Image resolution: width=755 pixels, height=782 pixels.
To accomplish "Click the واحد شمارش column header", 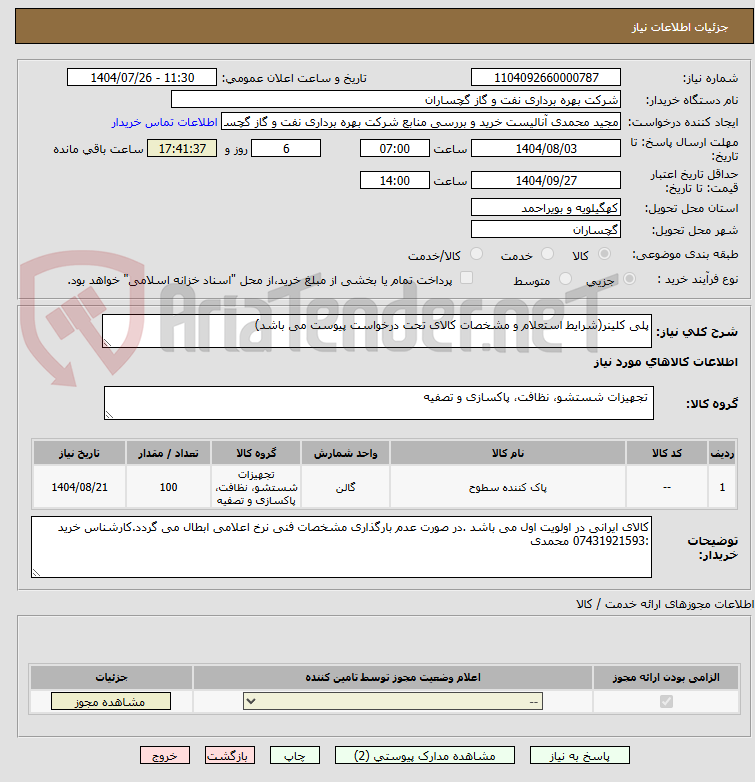I will pyautogui.click(x=345, y=453).
